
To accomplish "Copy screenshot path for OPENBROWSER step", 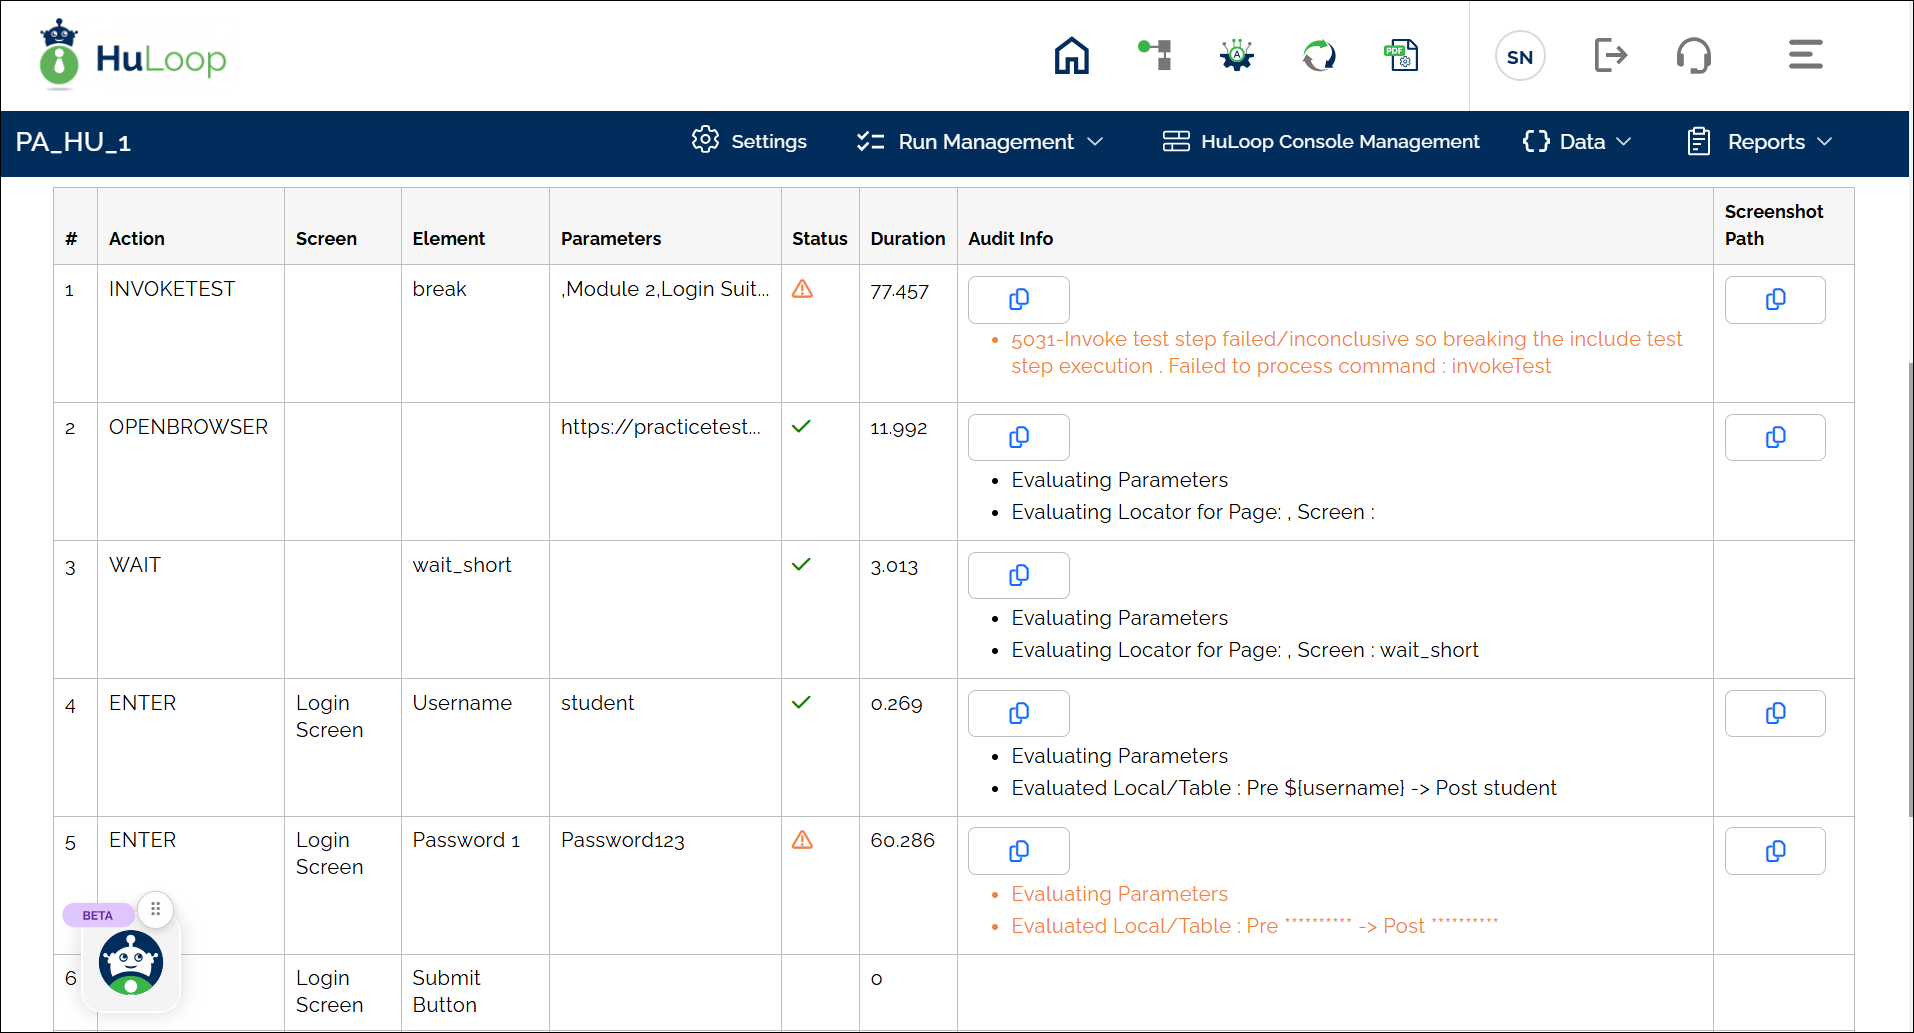I will coord(1775,438).
